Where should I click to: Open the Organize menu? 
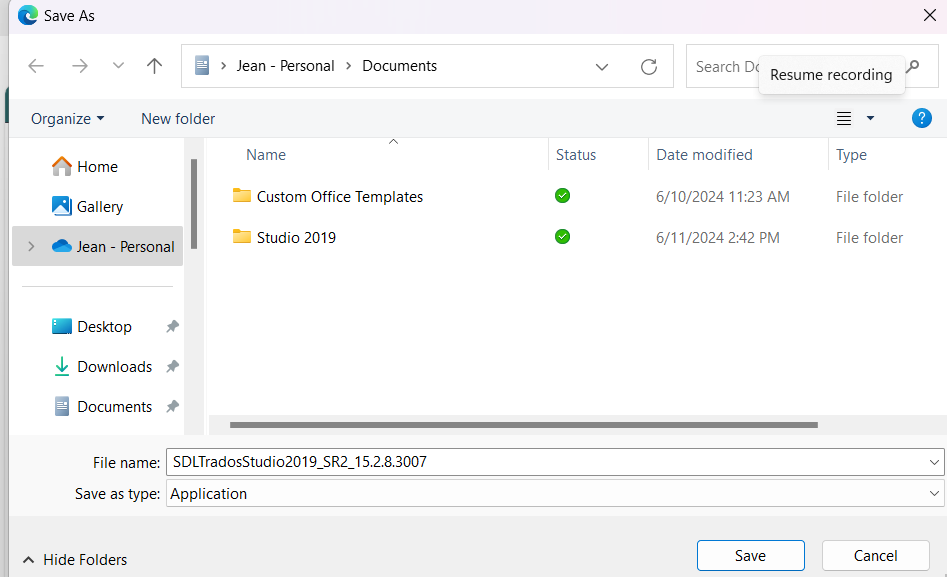[67, 119]
